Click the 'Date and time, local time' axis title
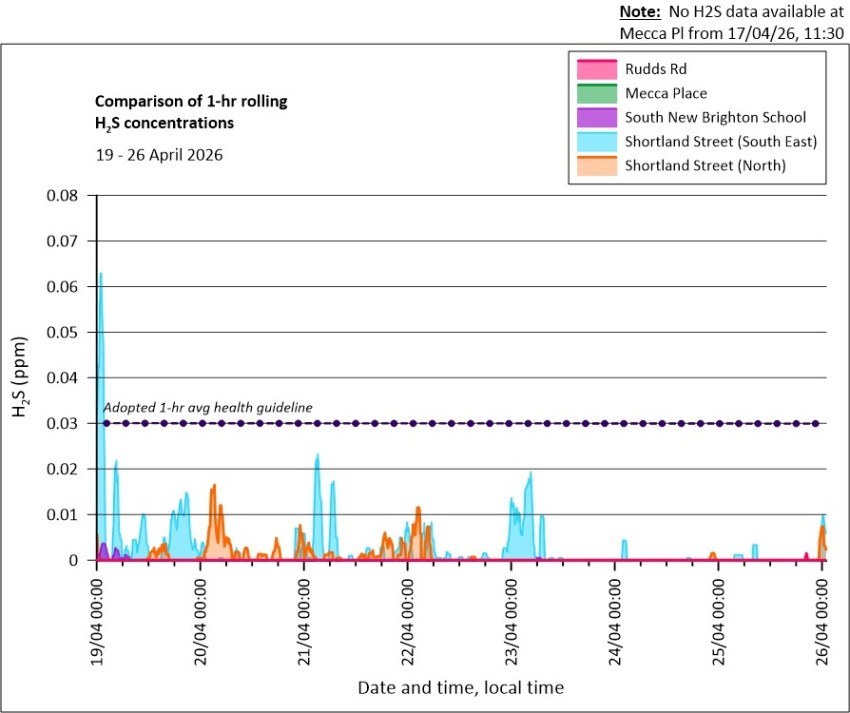Viewport: 850px width, 713px height. point(460,687)
